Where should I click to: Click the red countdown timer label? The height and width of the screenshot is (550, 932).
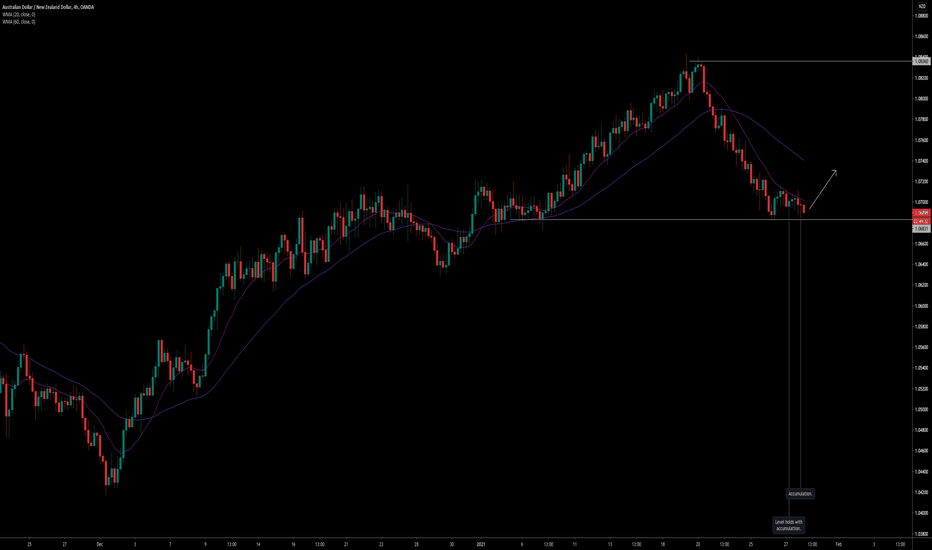tap(921, 221)
